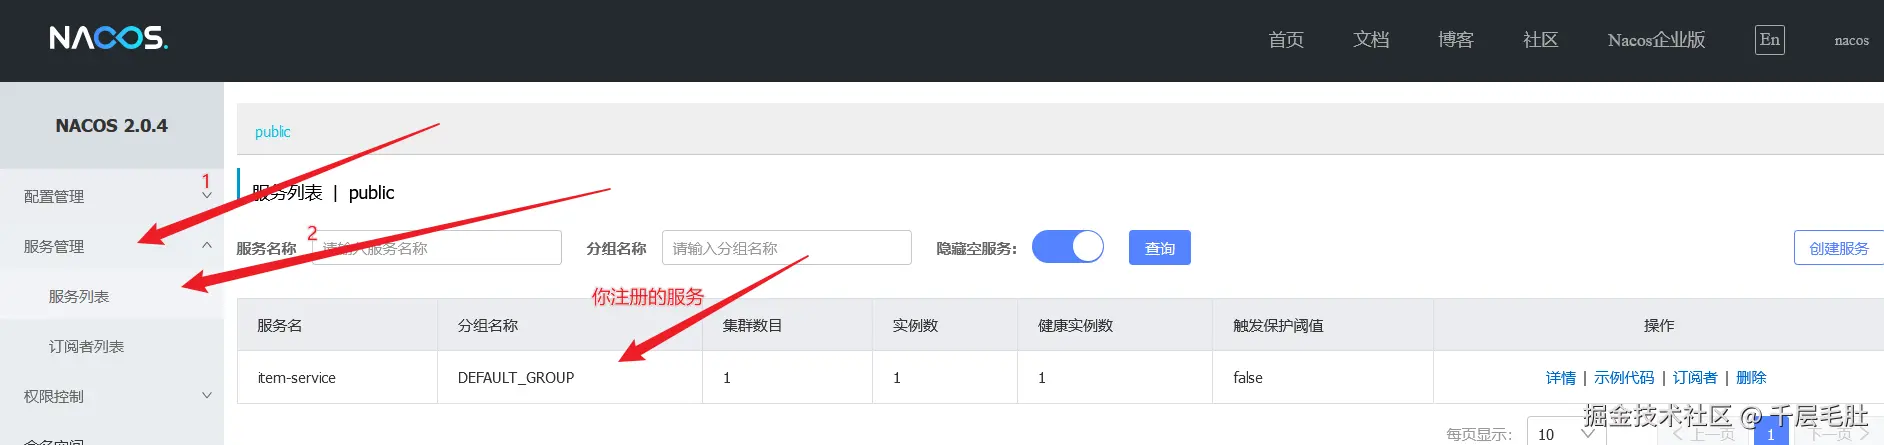Open the nacos user menu
1884x445 pixels.
pyautogui.click(x=1851, y=40)
